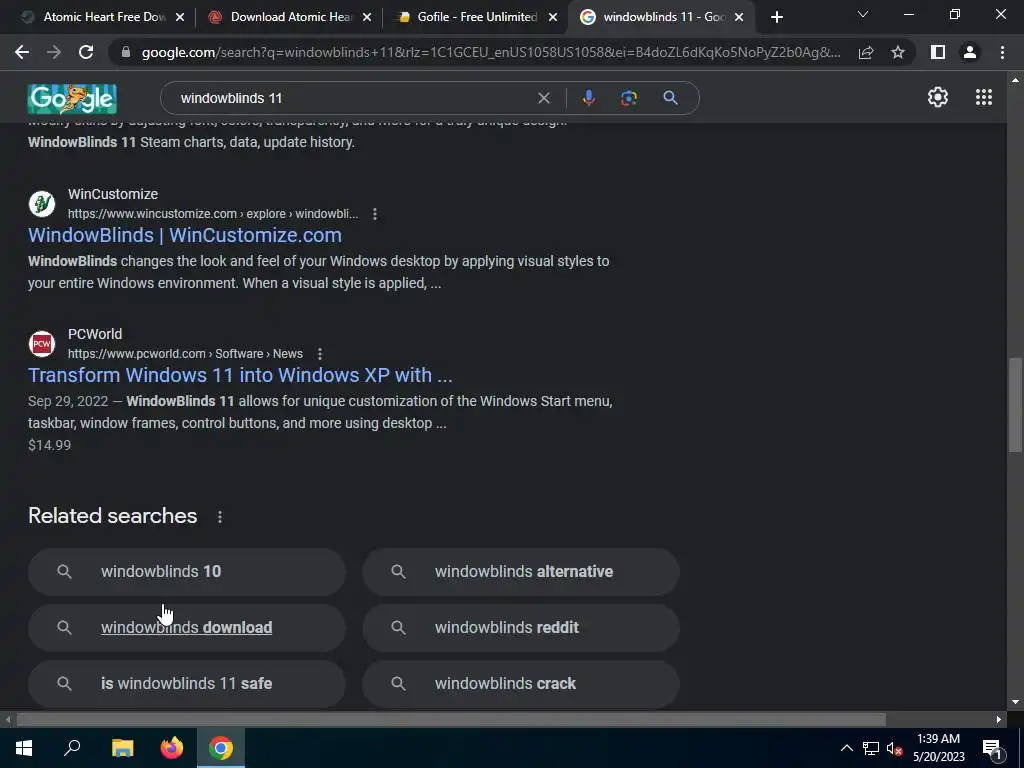Close the Atomic Heart Free Download tab
Image resolution: width=1024 pixels, height=768 pixels.
tap(180, 18)
